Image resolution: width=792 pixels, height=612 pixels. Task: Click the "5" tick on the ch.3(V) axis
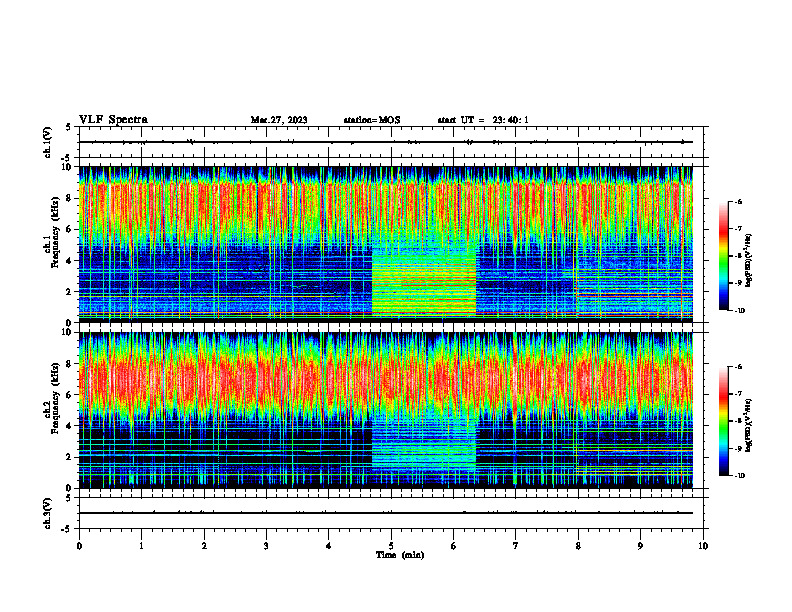pos(69,498)
